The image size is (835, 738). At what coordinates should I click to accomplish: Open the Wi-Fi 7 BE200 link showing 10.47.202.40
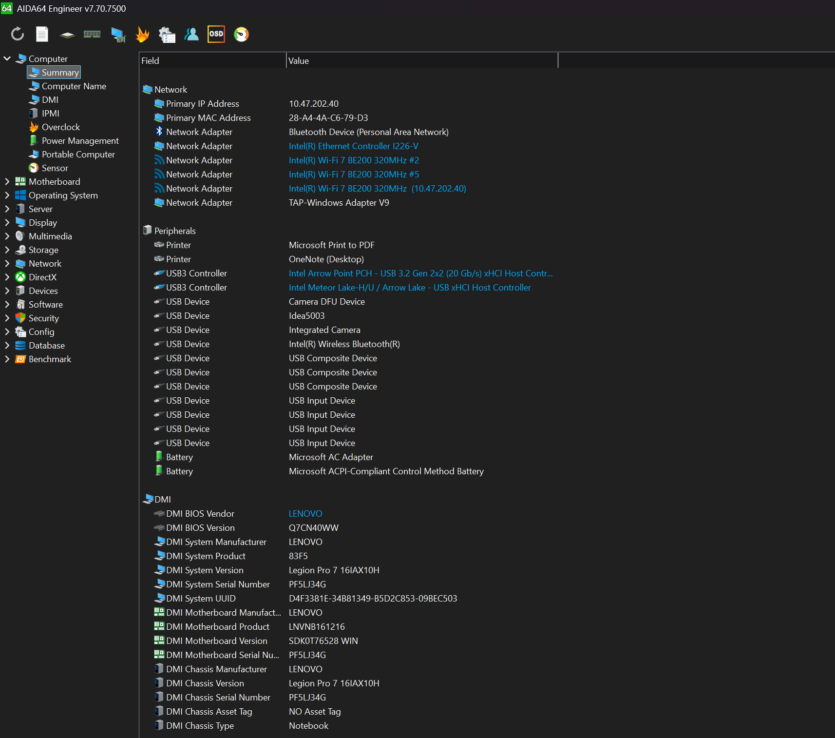click(x=377, y=188)
